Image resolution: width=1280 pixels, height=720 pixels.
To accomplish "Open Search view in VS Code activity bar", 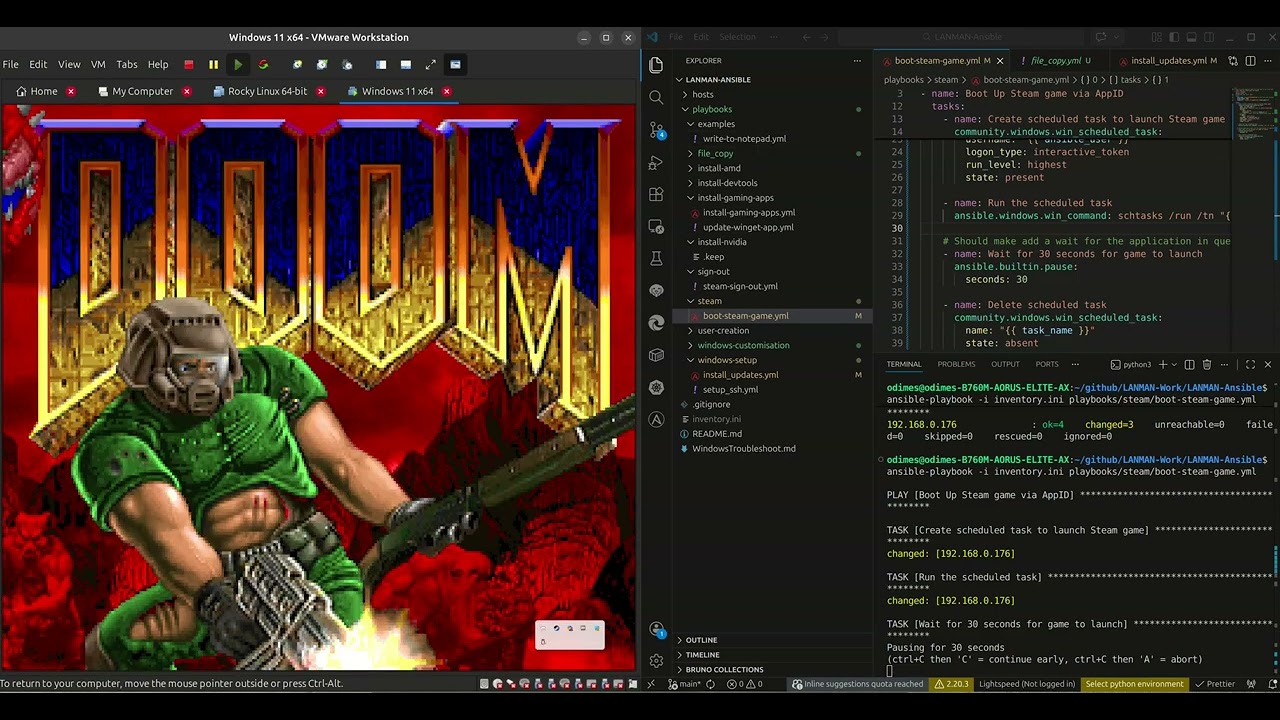I will click(656, 97).
